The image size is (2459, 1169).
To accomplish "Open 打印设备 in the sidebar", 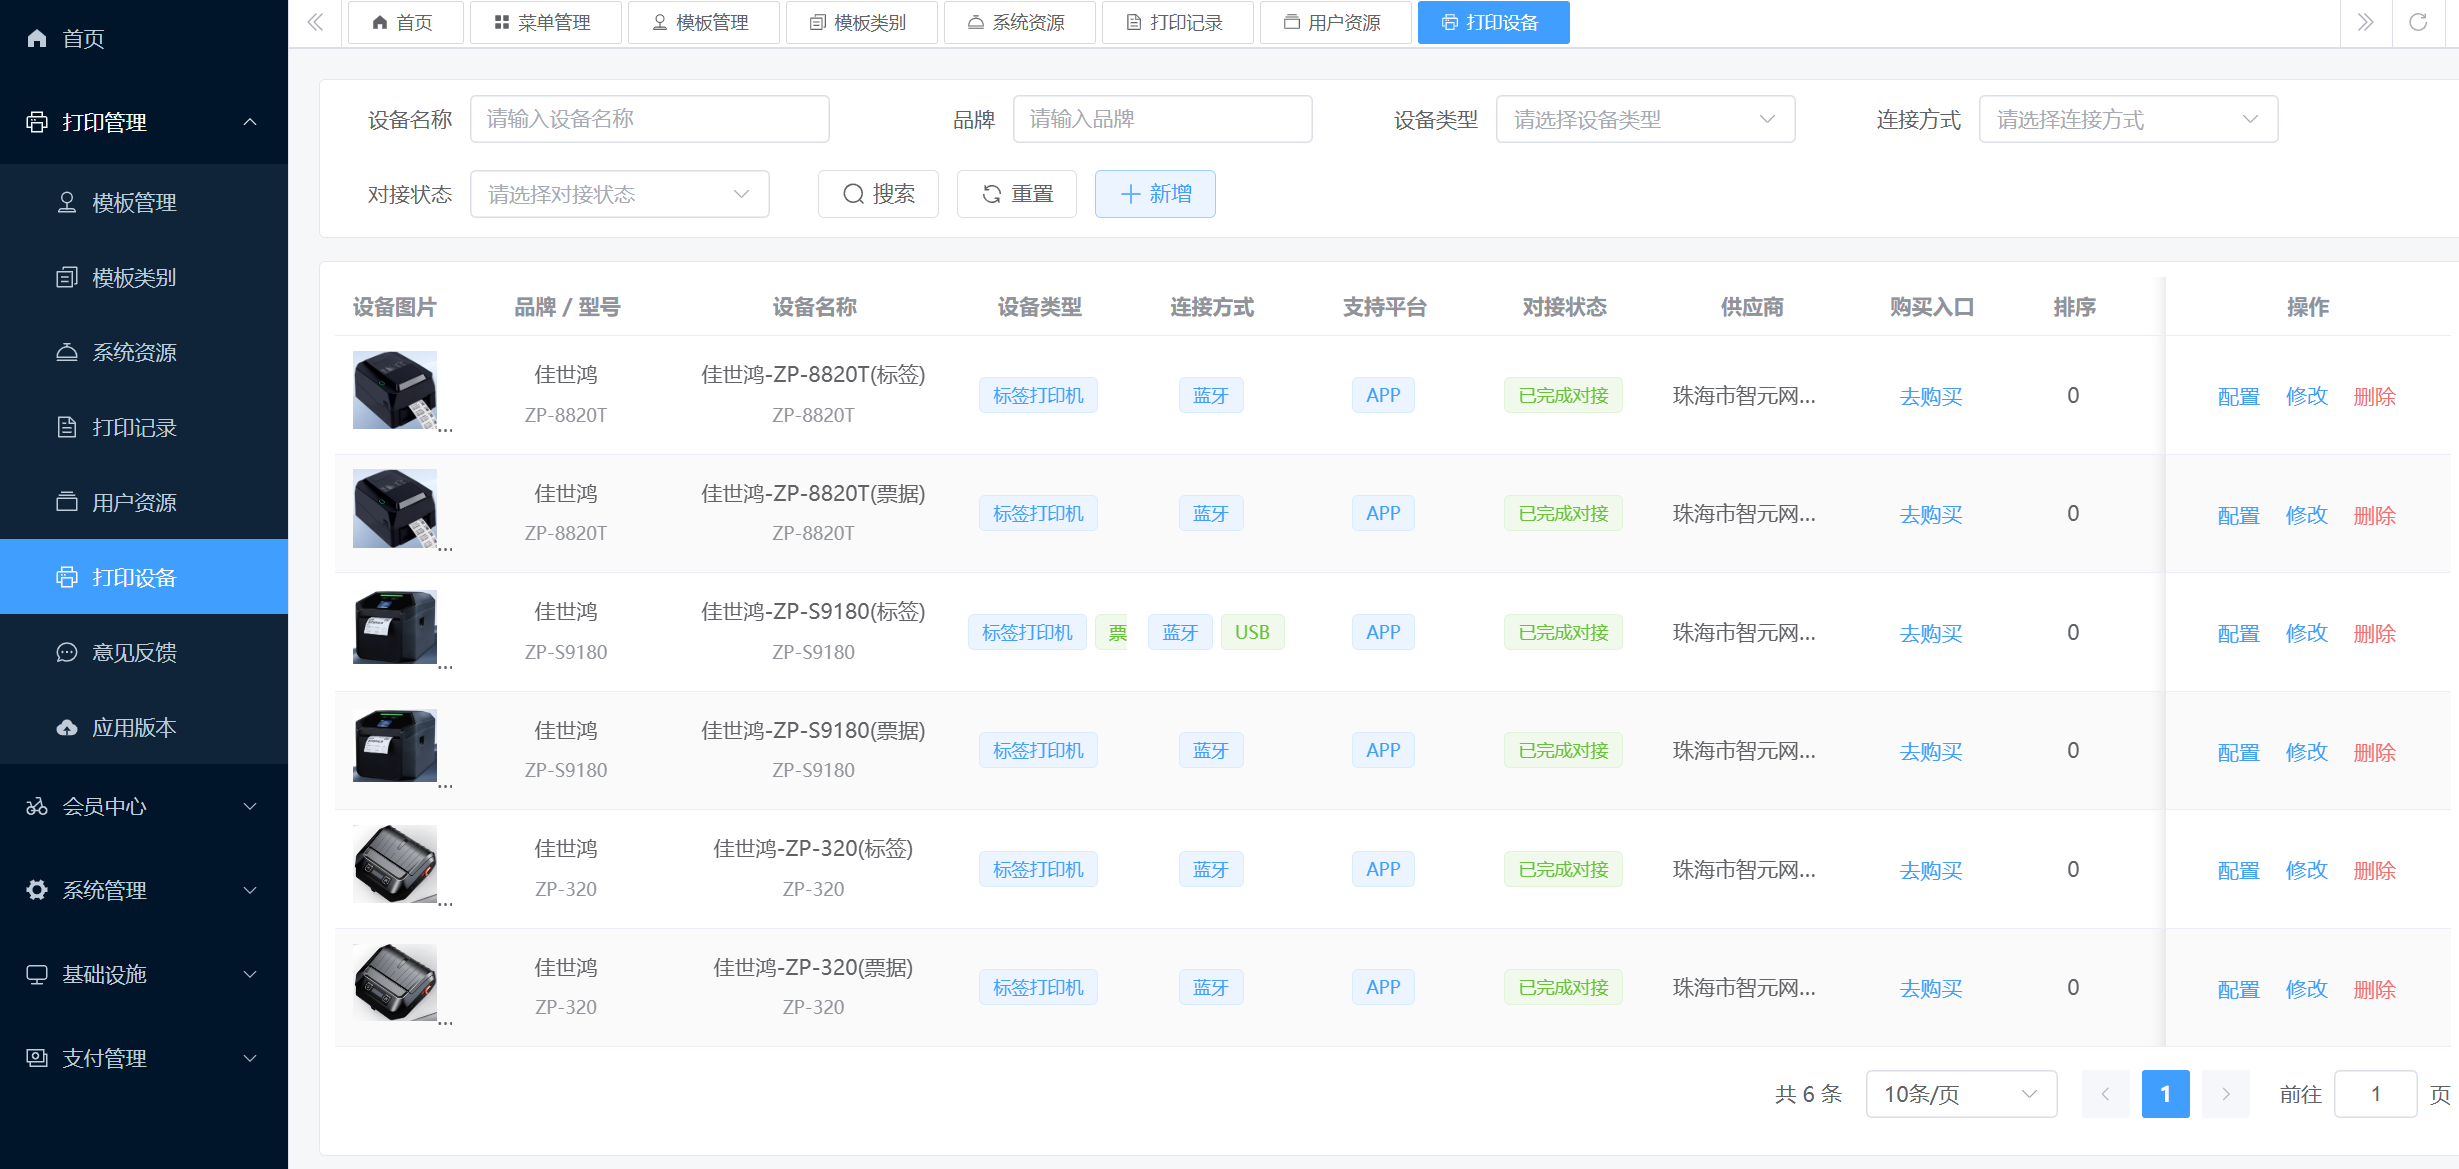I will pos(144,577).
